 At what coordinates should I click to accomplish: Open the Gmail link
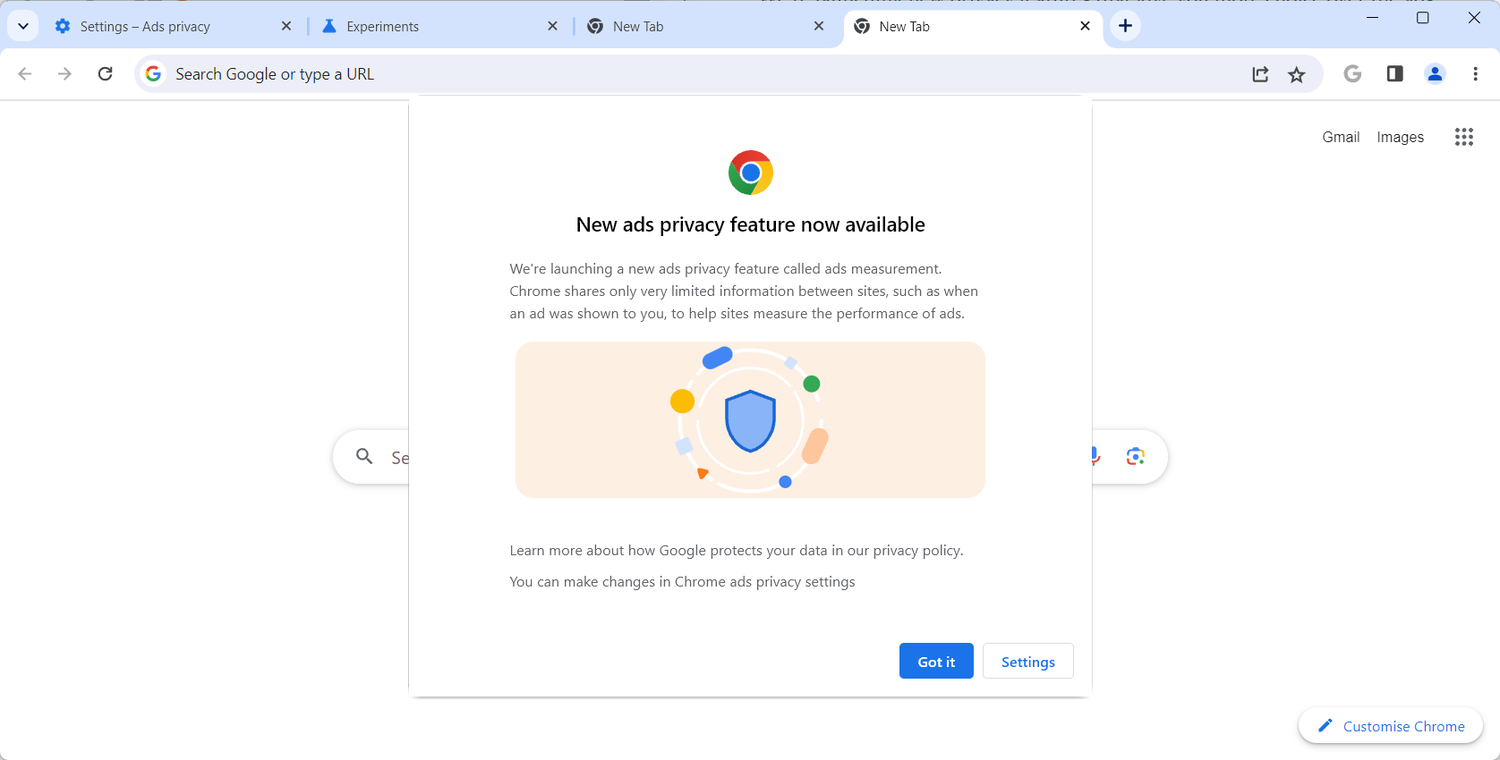point(1341,137)
